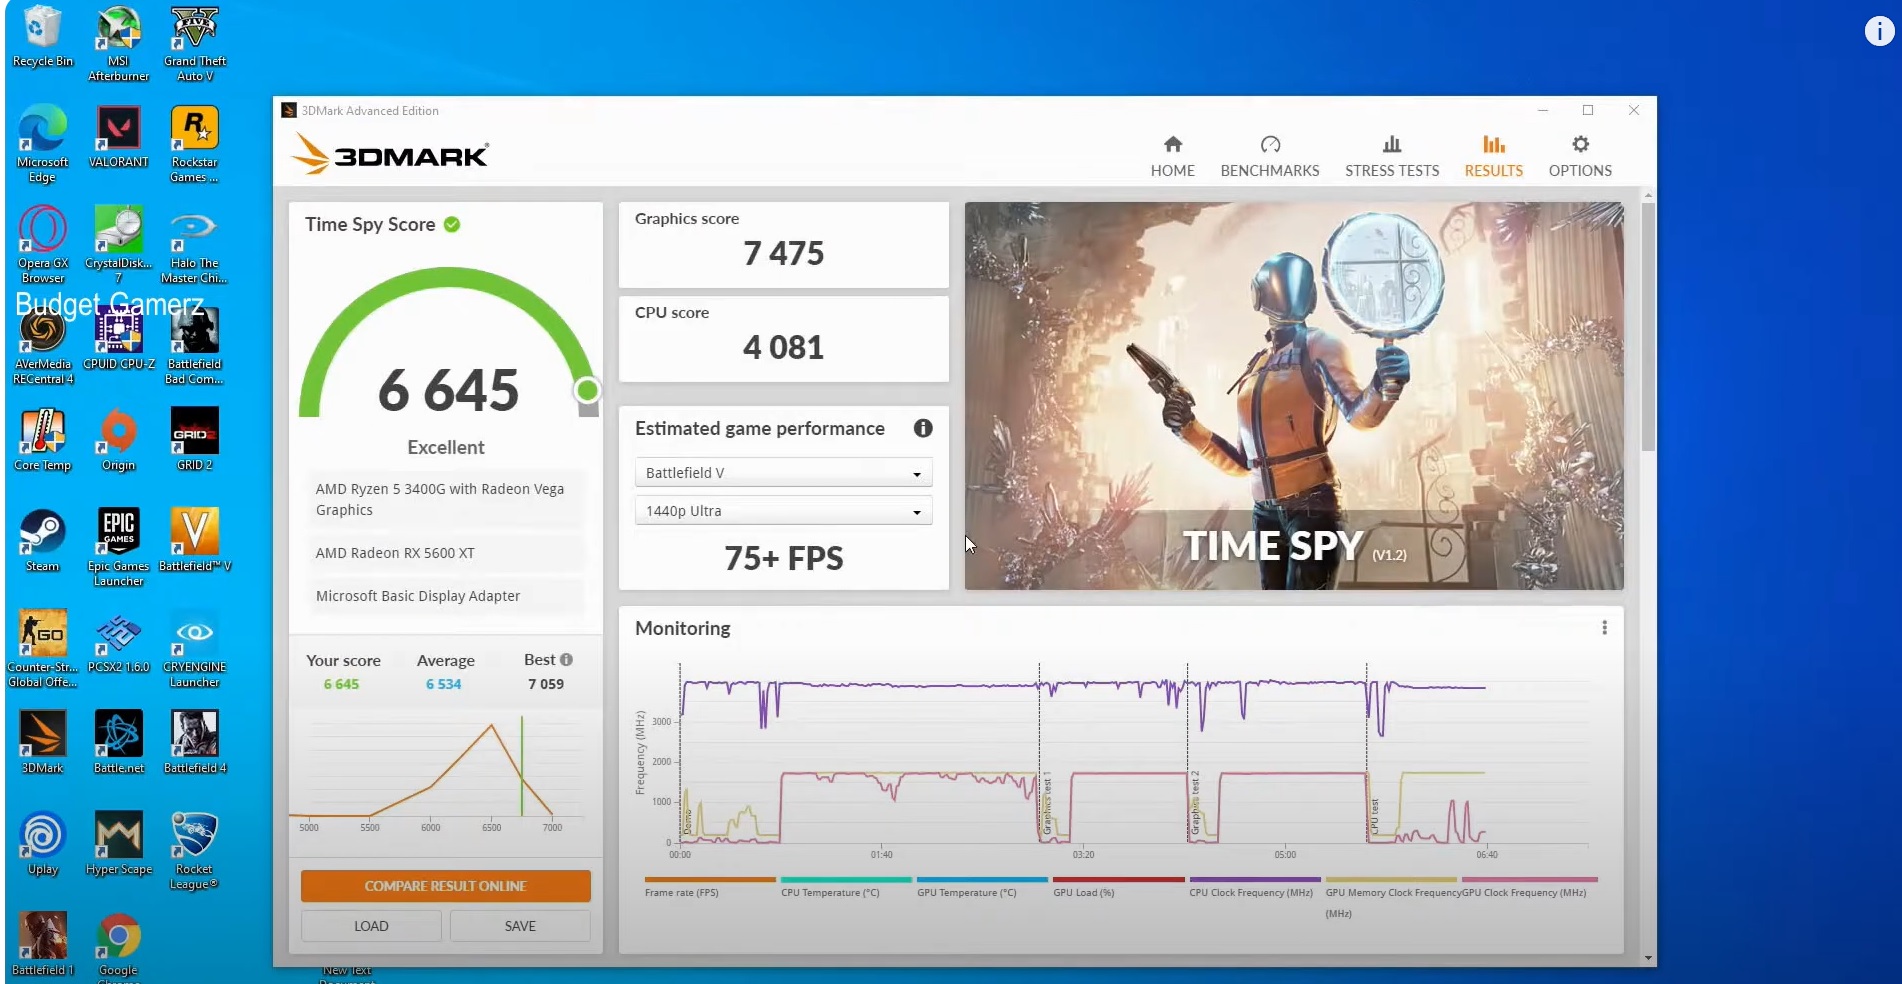
Task: Select Battlefield Bad Company desktop icon
Action: tap(195, 347)
